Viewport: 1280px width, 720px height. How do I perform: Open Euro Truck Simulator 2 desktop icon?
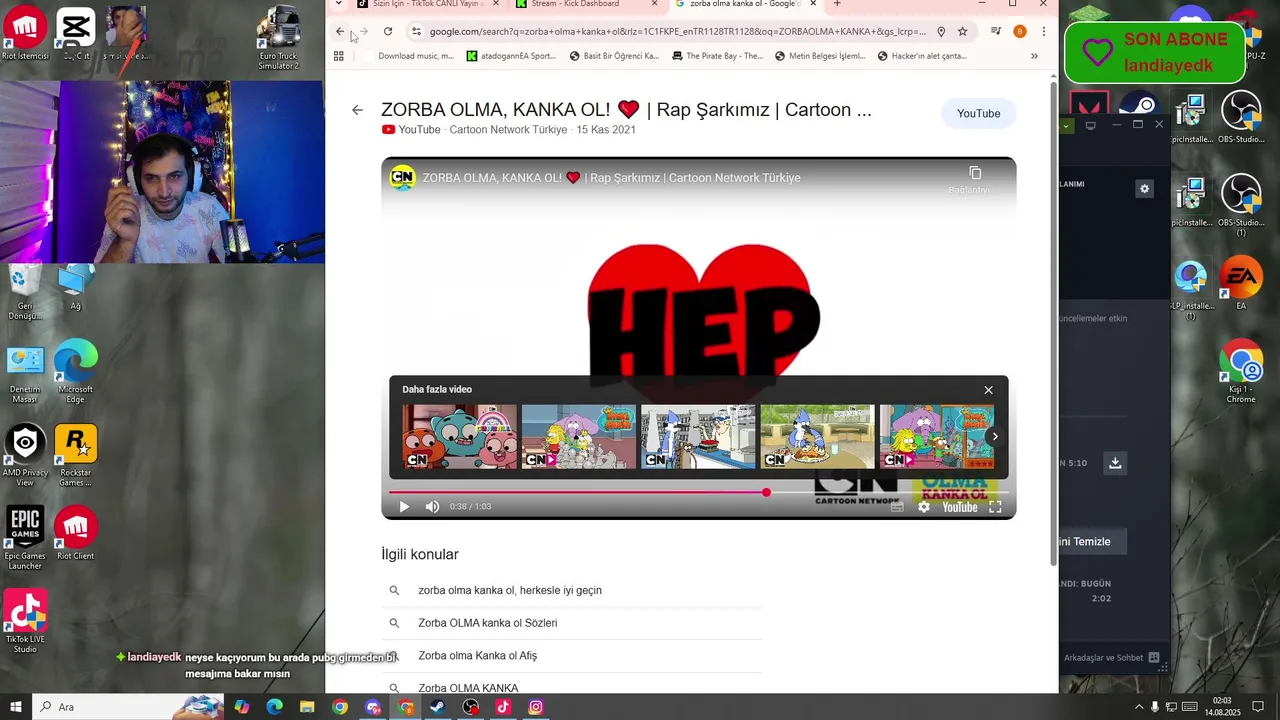point(279,38)
